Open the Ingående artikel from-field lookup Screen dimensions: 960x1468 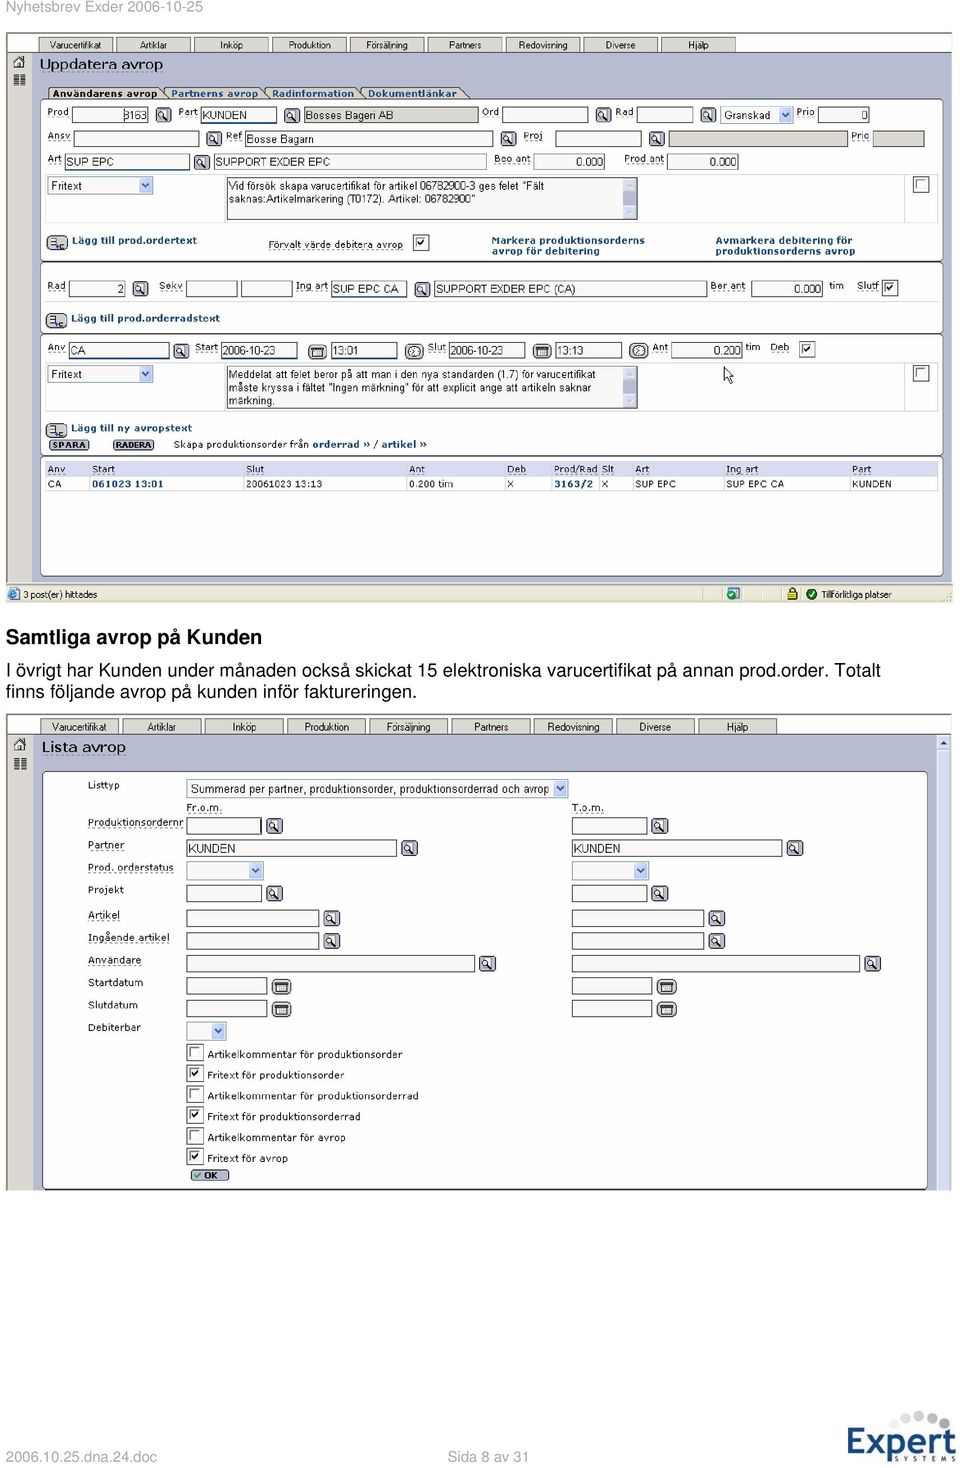point(331,941)
